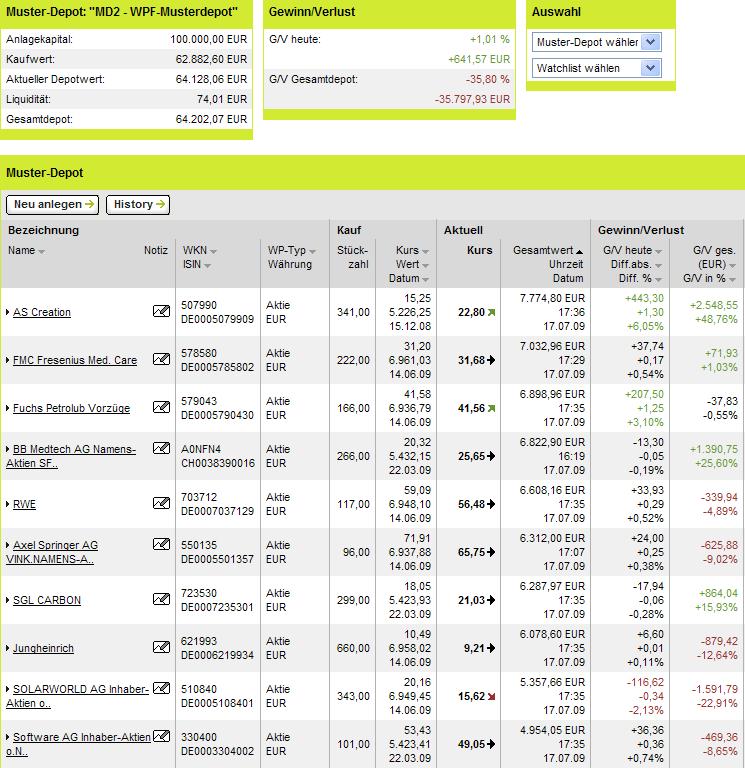Open the SOLARWORLD AG Inhaber-Aktien link
This screenshot has width=745, height=768.
(77, 696)
